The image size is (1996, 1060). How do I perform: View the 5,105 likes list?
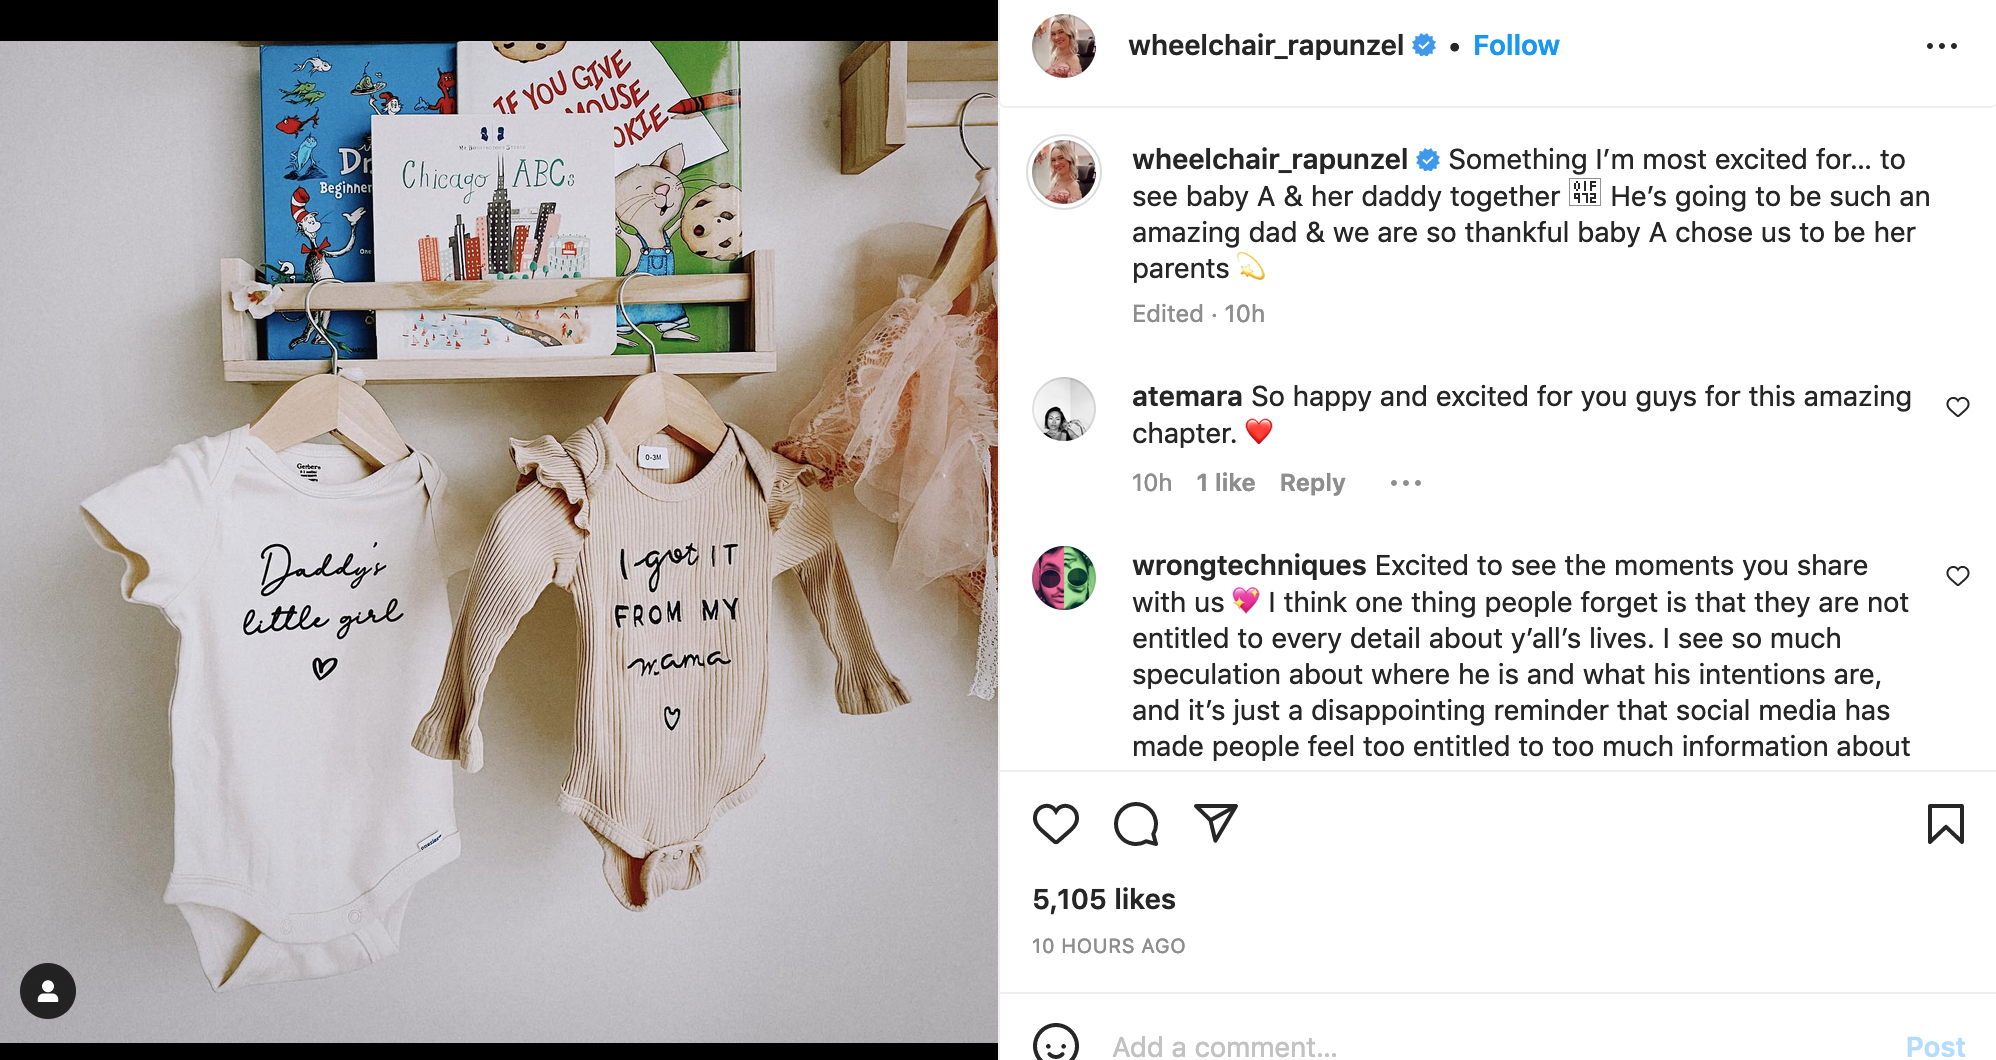point(1103,899)
